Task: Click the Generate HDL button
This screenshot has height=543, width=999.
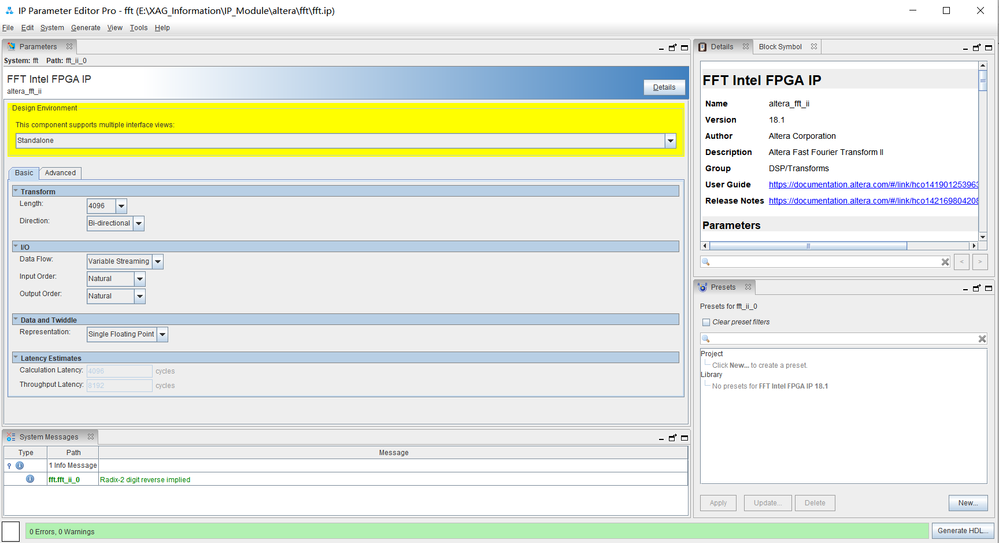Action: click(963, 531)
